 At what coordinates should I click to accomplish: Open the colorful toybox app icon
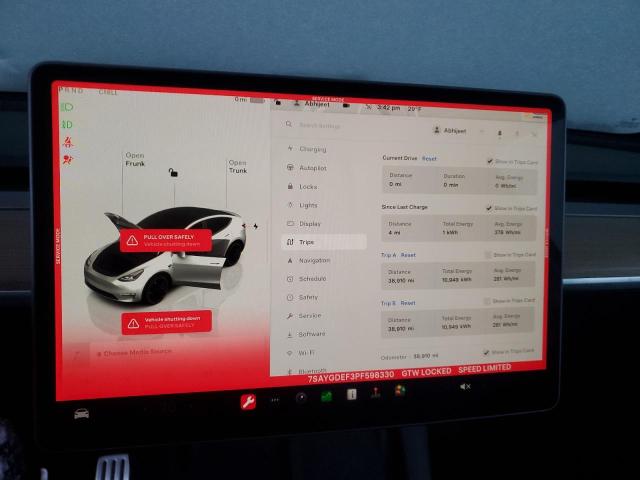point(400,391)
